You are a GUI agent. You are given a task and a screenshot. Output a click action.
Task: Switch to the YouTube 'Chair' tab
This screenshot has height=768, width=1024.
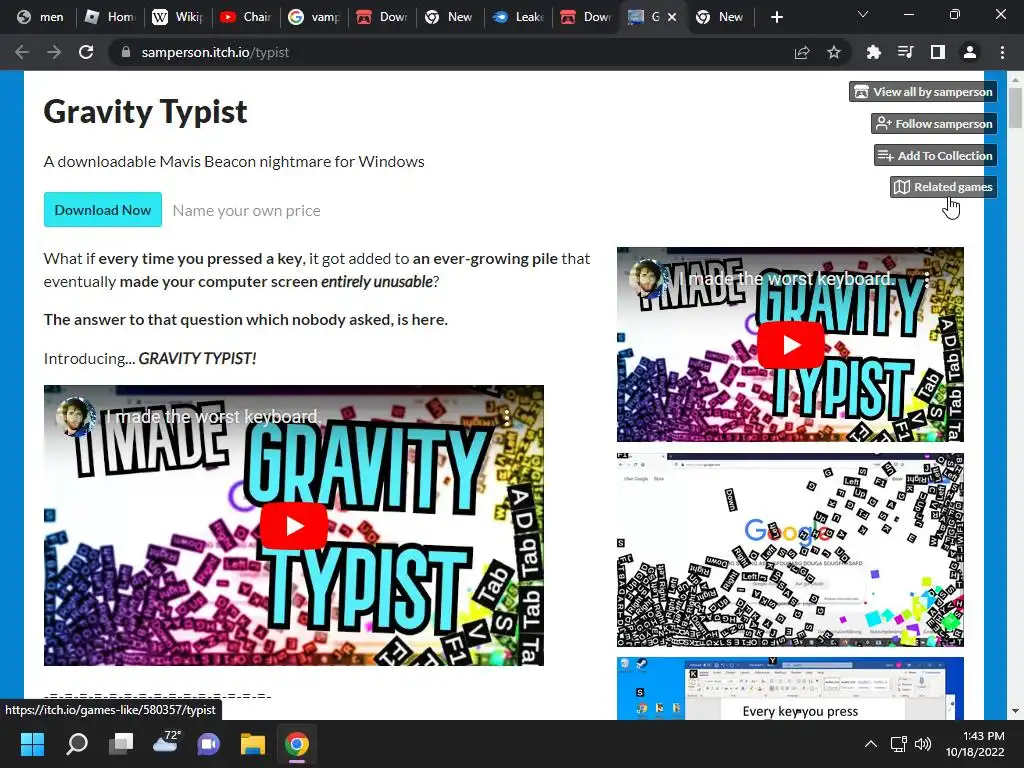(x=246, y=18)
